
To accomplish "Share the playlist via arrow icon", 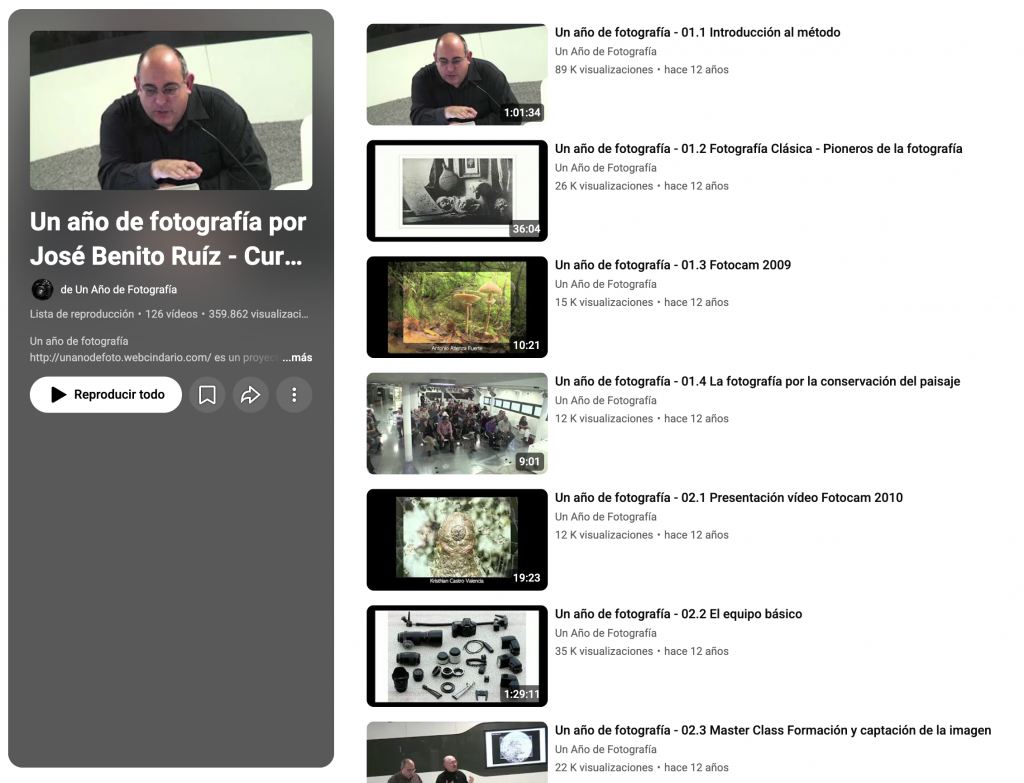I will 251,394.
